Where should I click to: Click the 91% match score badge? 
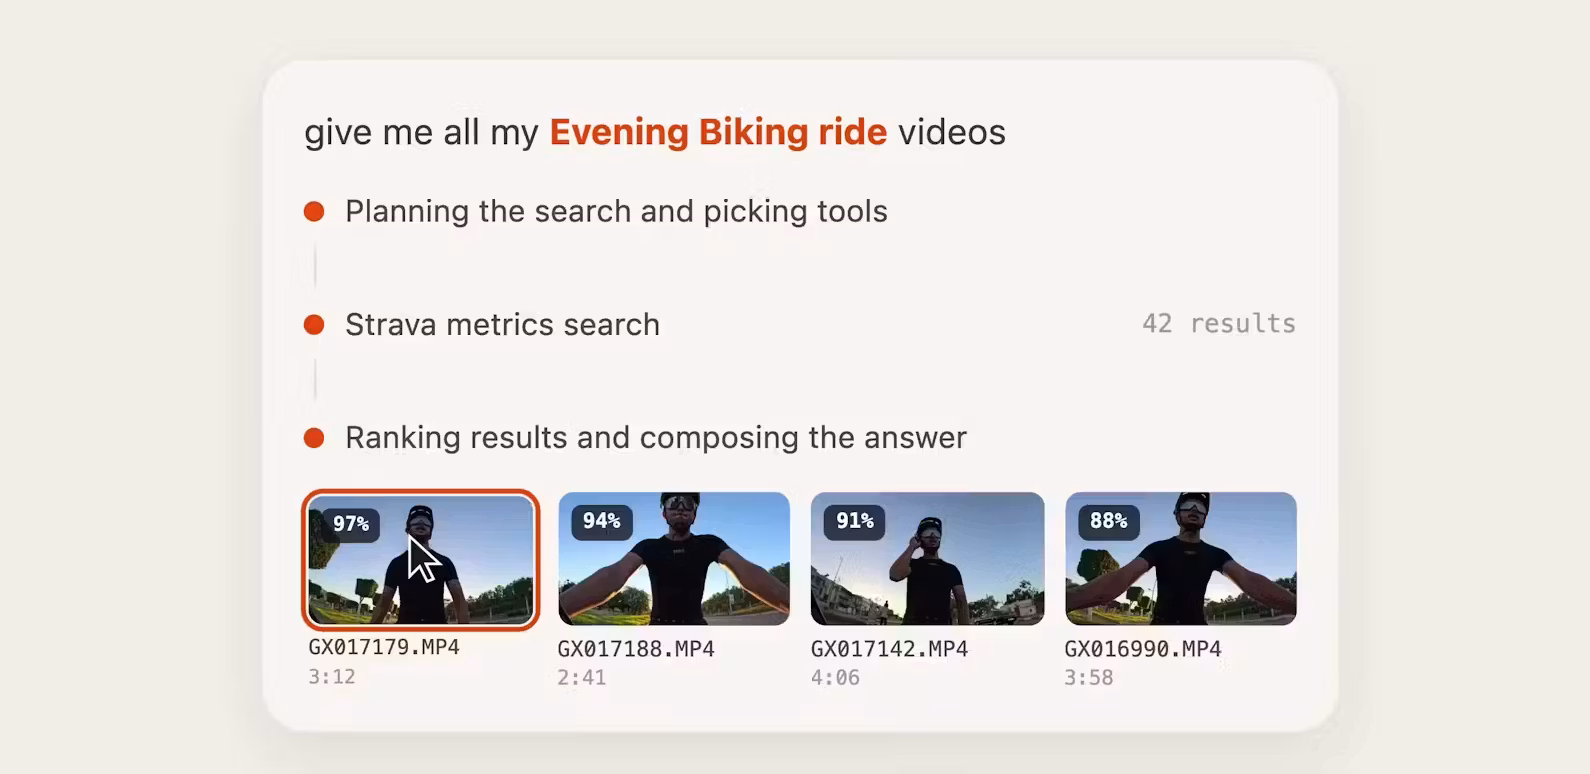coord(855,521)
